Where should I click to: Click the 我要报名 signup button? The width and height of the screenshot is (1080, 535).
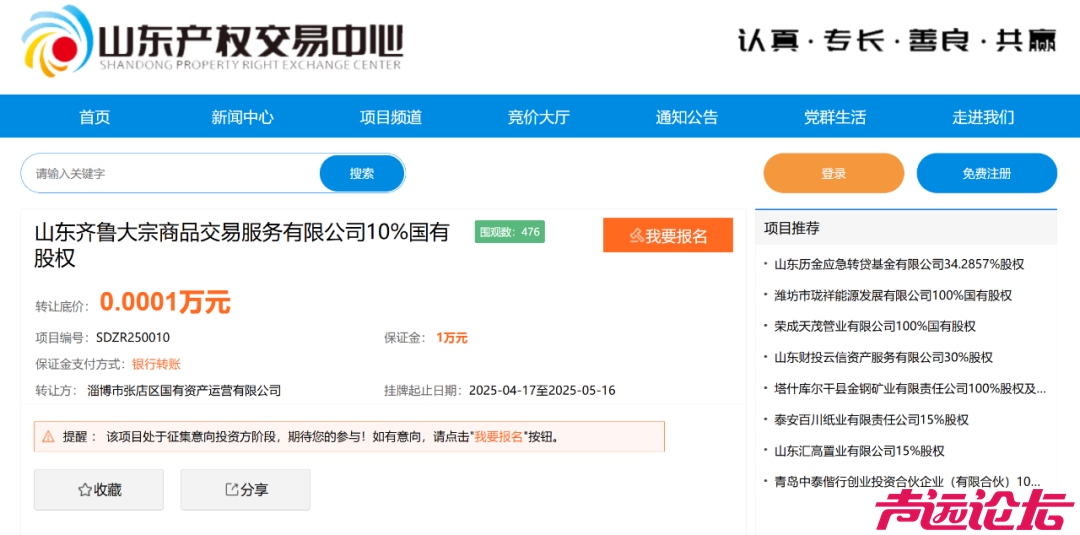tap(668, 236)
